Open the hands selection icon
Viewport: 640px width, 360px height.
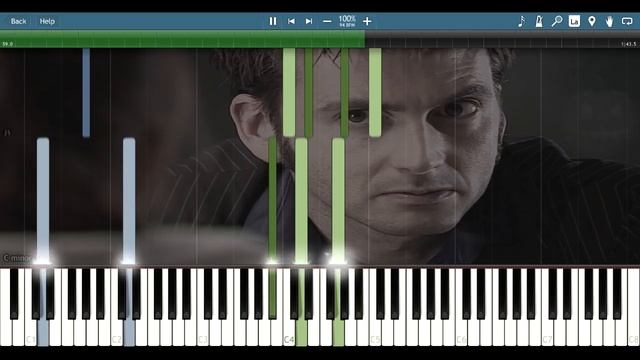609,21
